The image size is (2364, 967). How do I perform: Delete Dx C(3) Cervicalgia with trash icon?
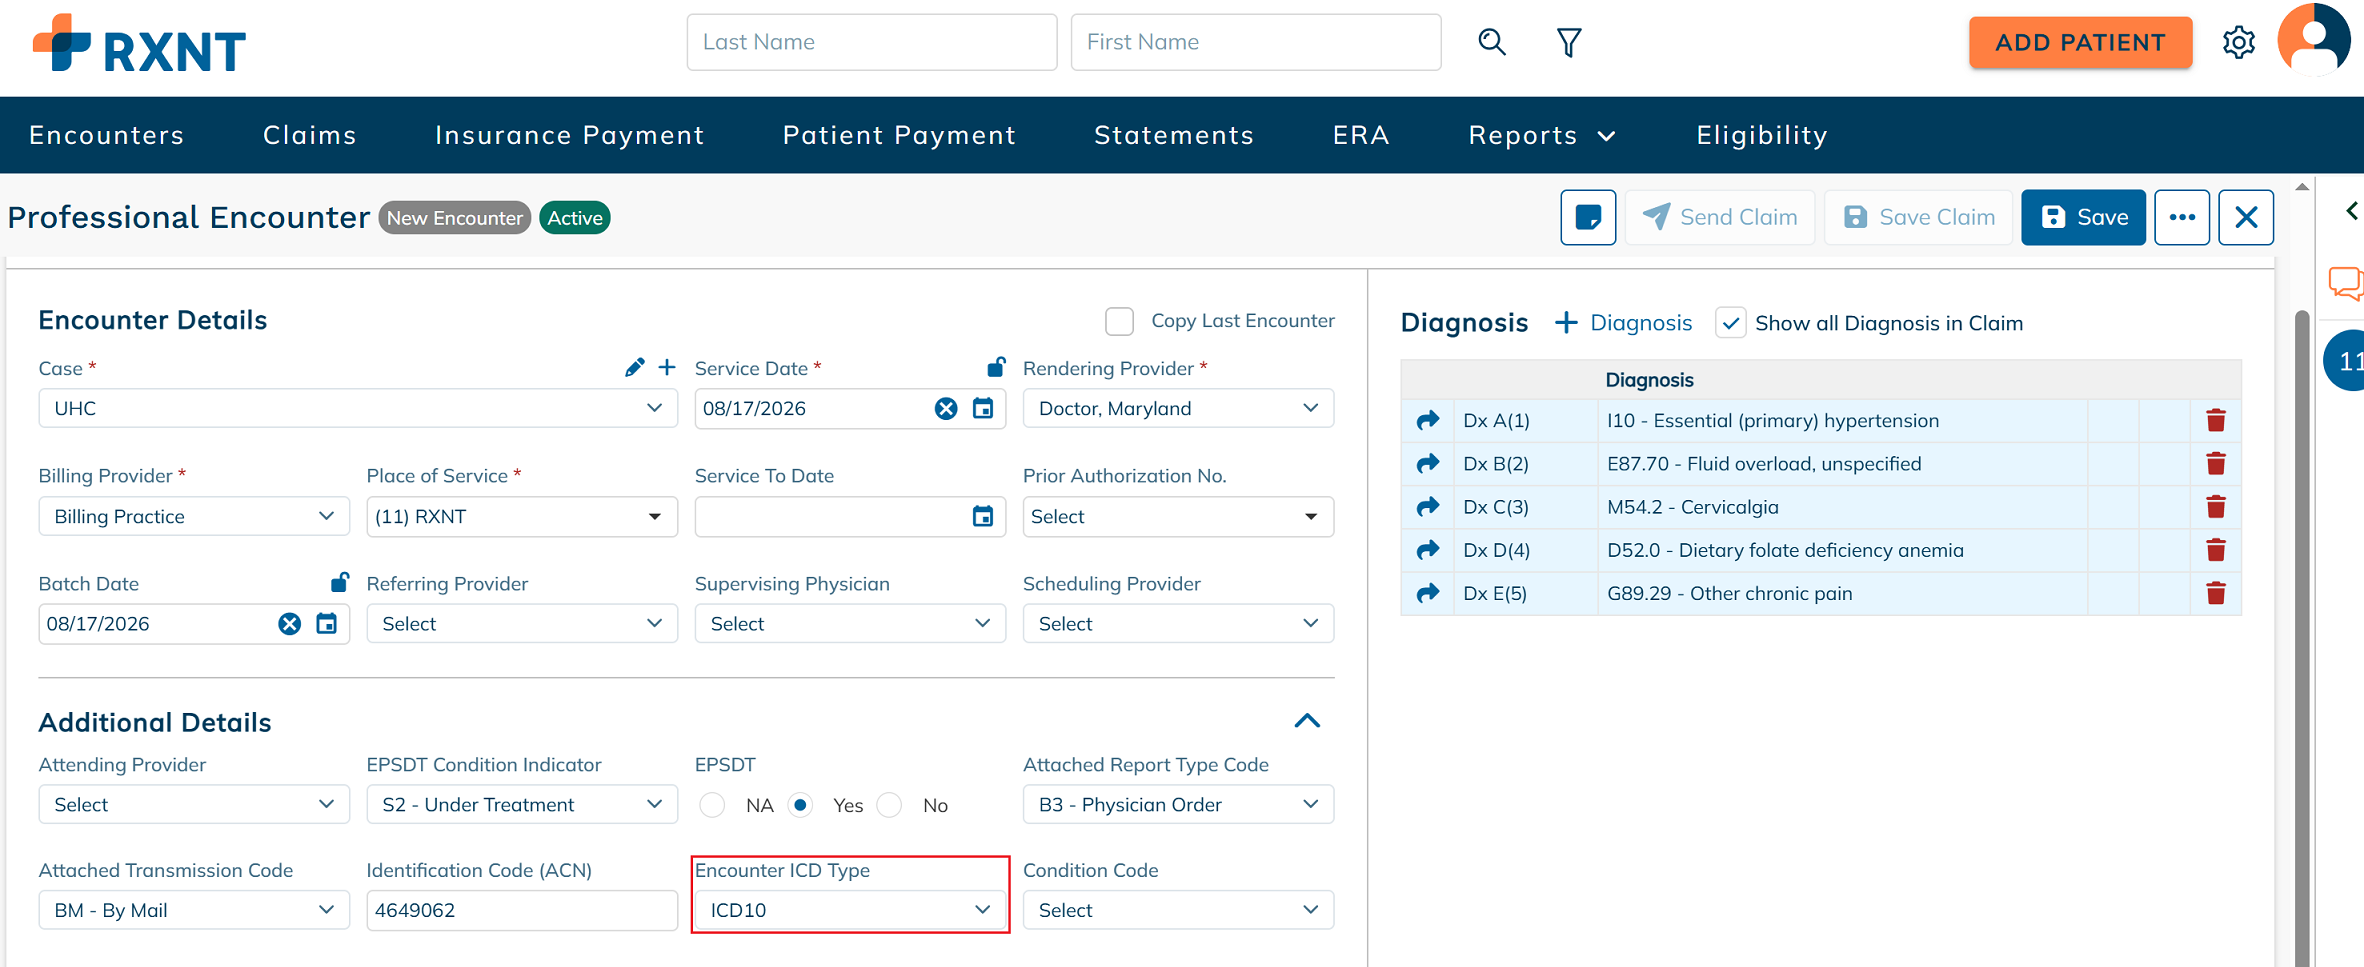[x=2215, y=507]
